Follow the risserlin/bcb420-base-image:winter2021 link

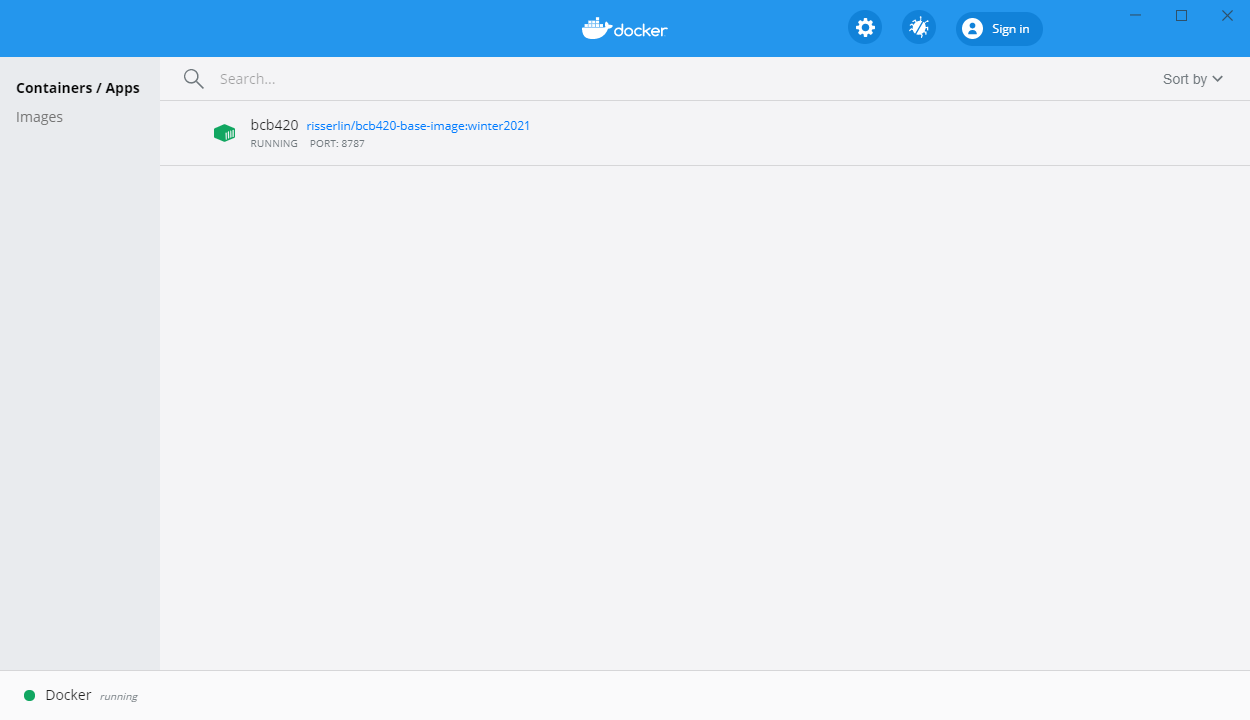418,126
